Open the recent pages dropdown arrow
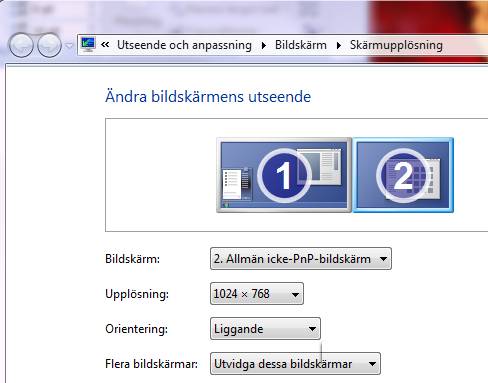Screen dimensions: 488x383 [69, 45]
